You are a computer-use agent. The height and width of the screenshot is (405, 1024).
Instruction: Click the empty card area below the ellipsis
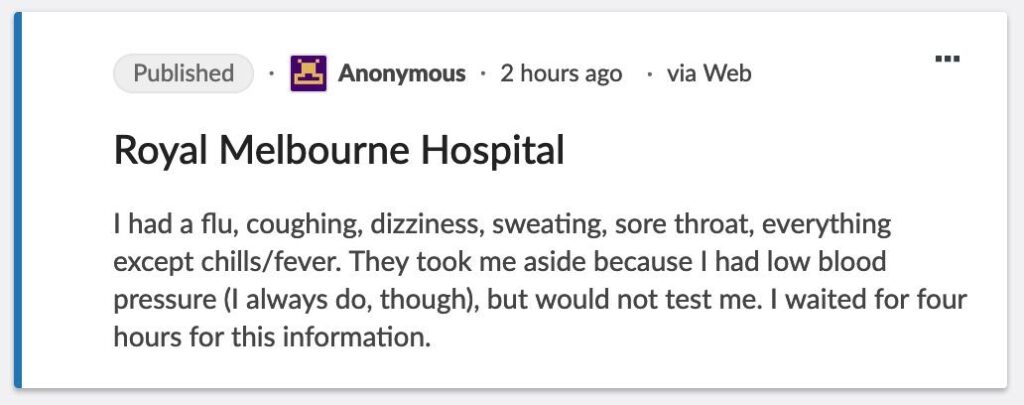pyautogui.click(x=946, y=150)
